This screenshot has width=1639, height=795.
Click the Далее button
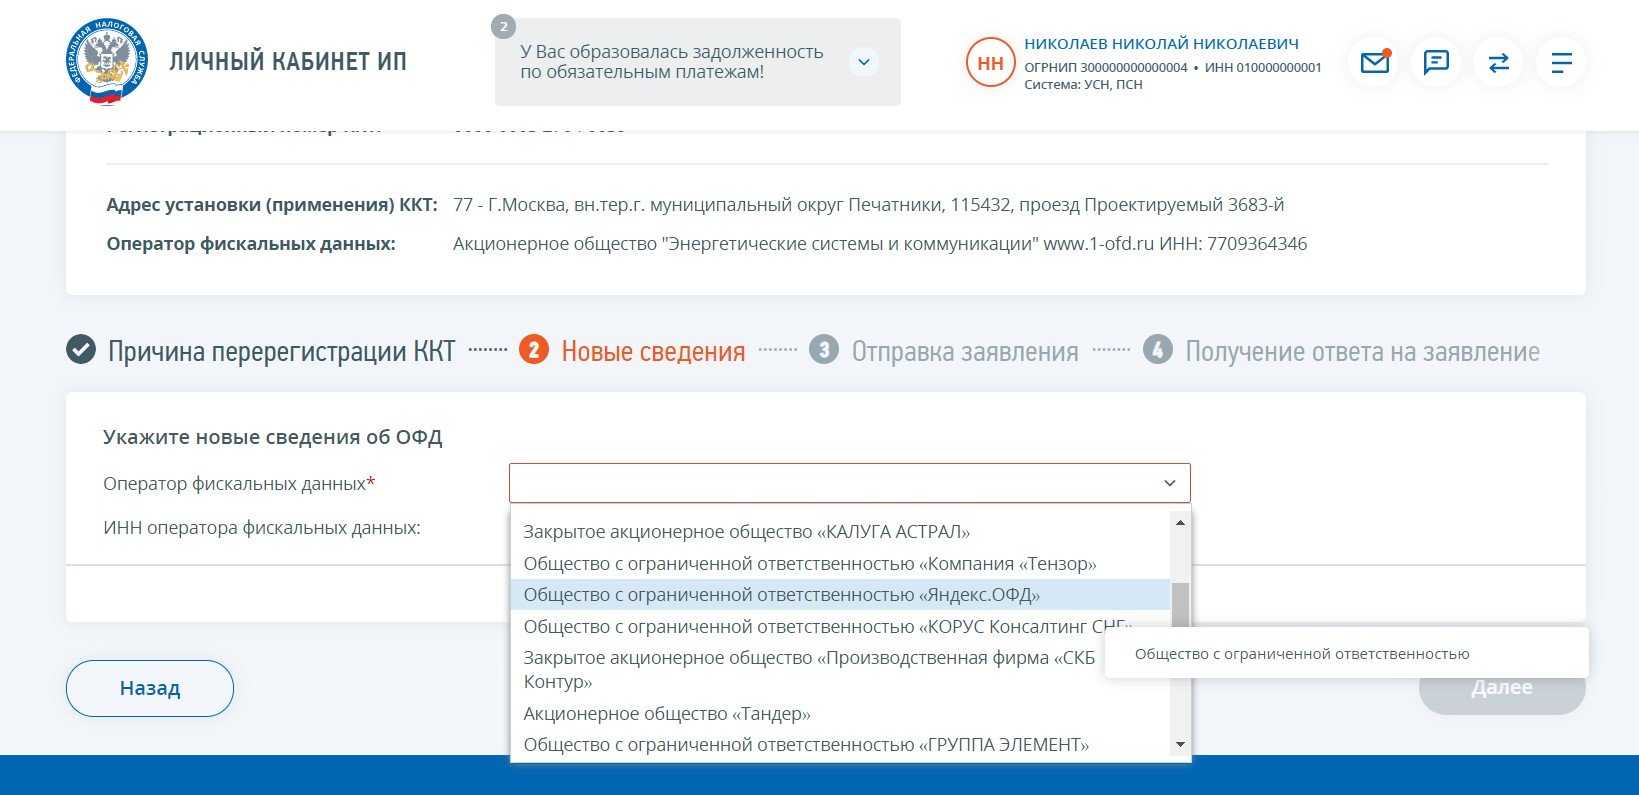(x=1502, y=687)
